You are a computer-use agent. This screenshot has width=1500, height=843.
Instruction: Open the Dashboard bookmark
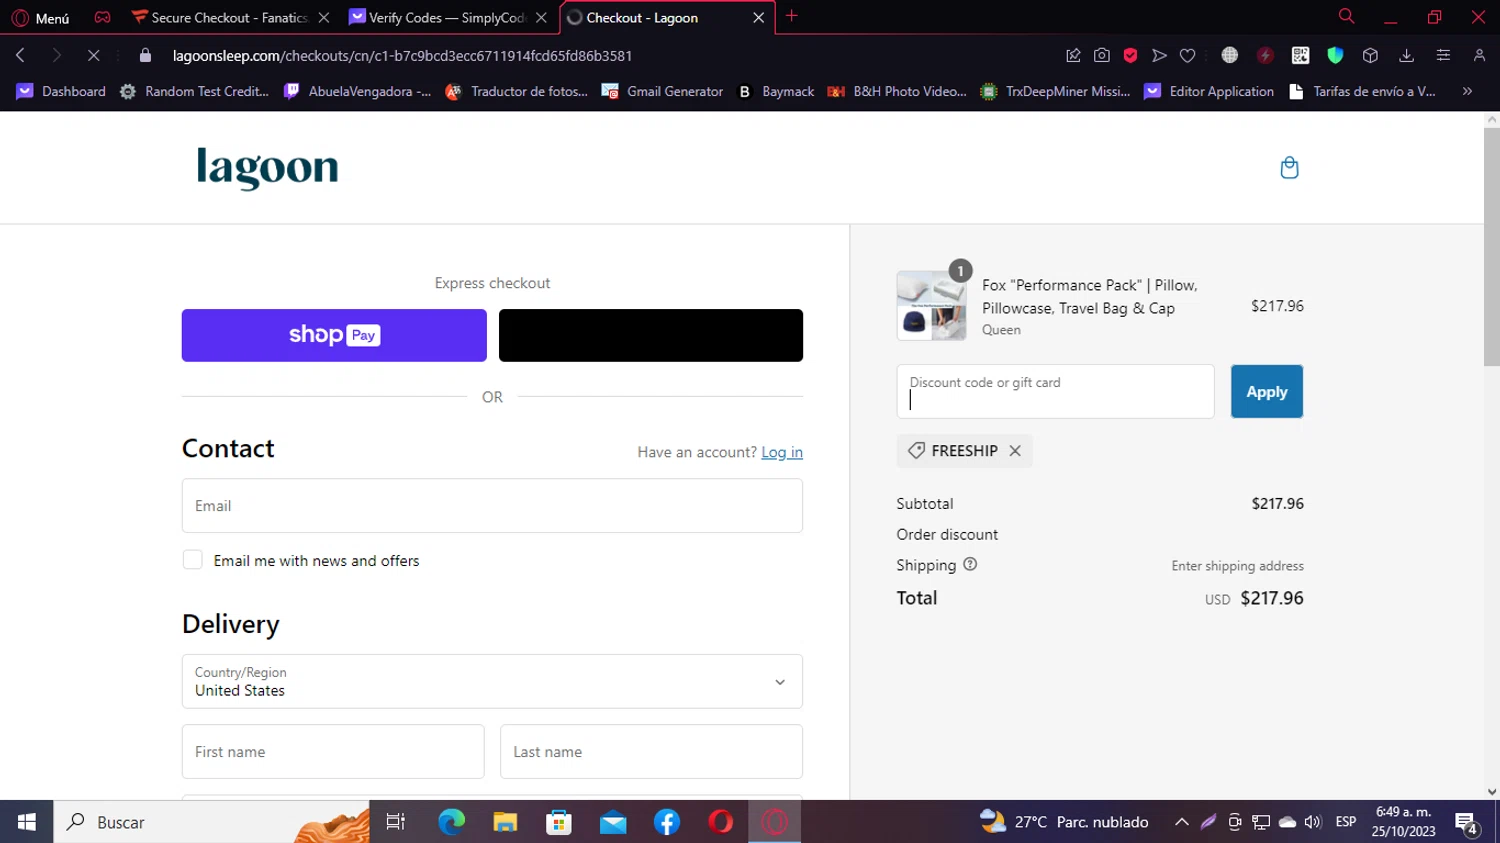click(61, 91)
